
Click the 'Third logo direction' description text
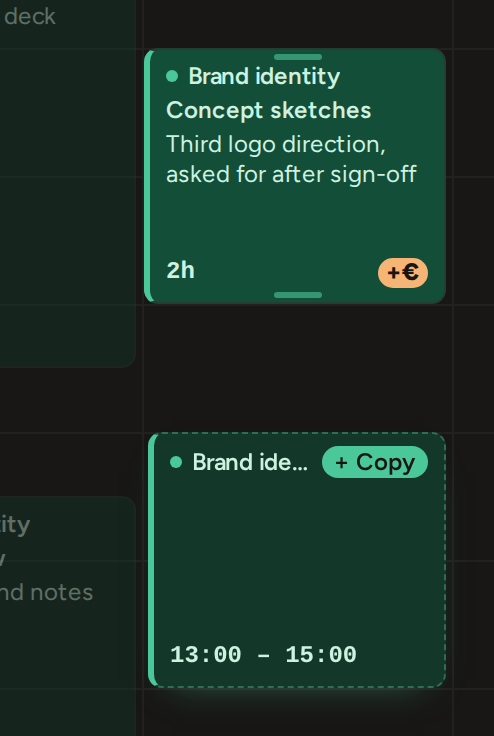pyautogui.click(x=291, y=159)
